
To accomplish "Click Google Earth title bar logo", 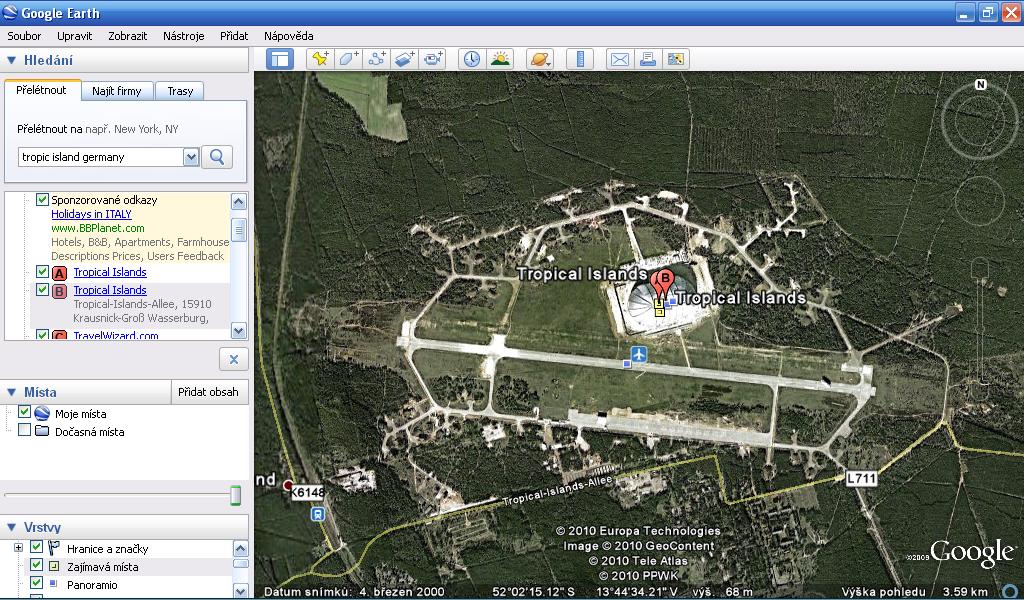I will coord(10,12).
